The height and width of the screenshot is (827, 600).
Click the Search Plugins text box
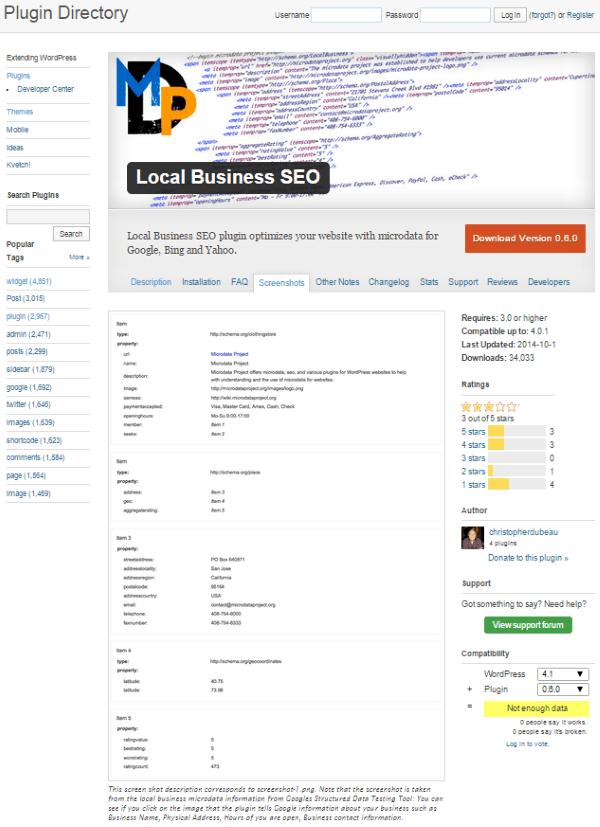(48, 216)
